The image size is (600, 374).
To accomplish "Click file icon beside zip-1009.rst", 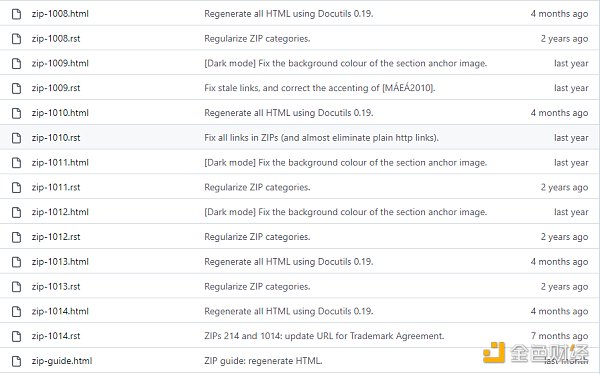I will pos(16,88).
